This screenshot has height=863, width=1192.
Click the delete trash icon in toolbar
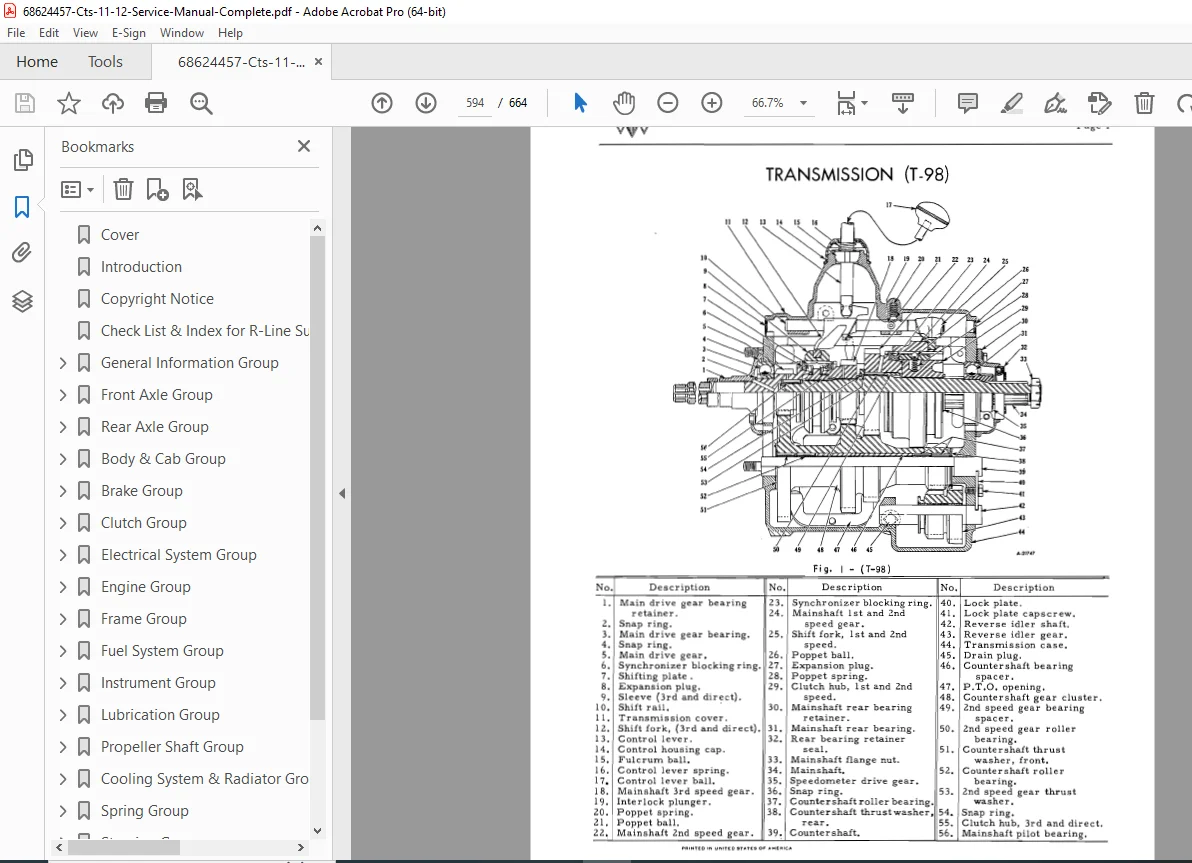coord(1144,103)
